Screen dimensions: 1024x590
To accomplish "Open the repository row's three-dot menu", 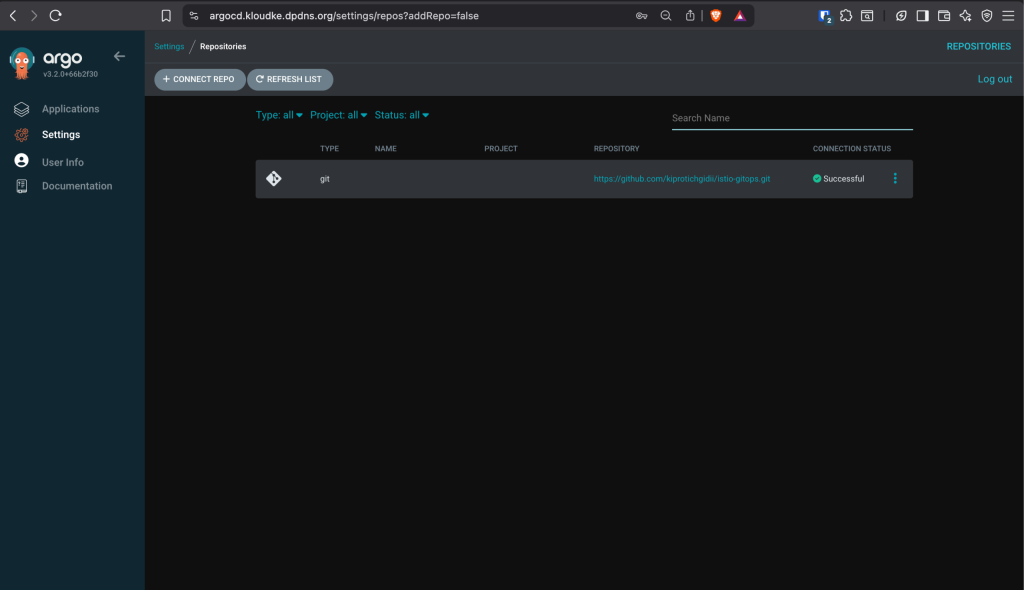I will 895,178.
